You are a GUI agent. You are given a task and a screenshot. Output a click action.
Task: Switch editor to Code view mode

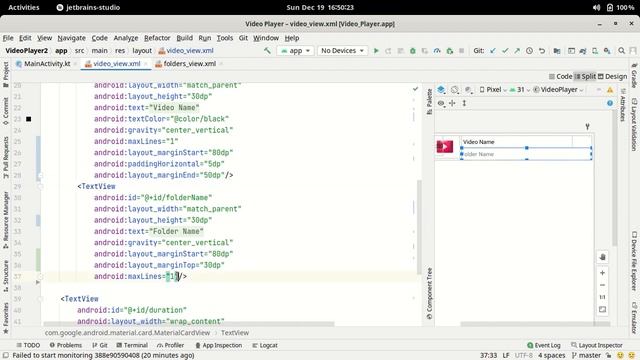[x=560, y=76]
